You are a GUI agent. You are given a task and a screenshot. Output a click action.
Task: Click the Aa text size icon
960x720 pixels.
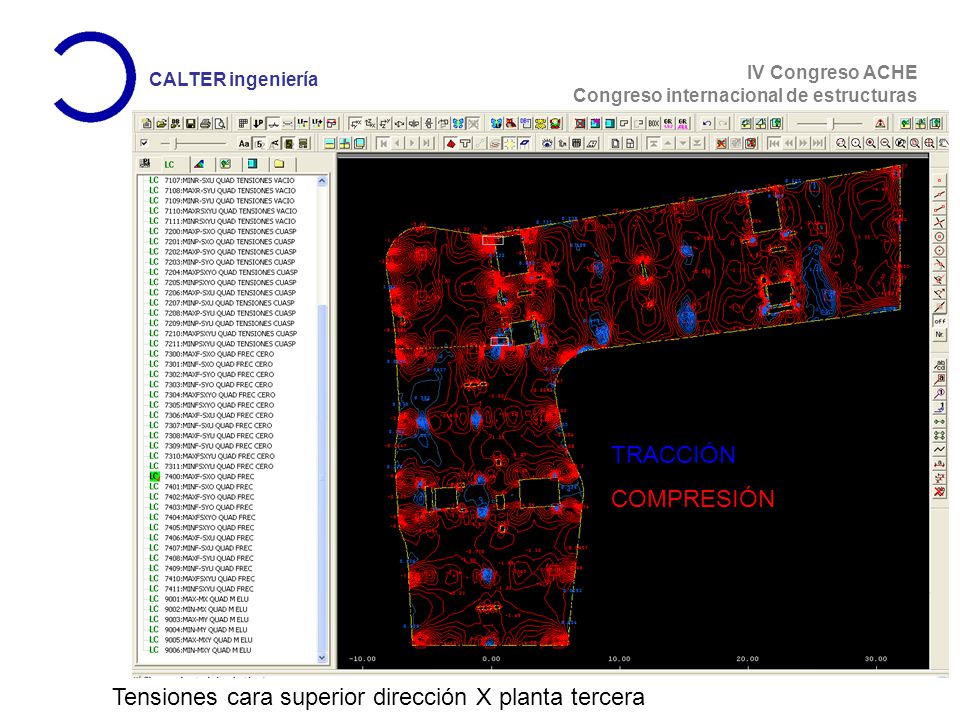(244, 144)
